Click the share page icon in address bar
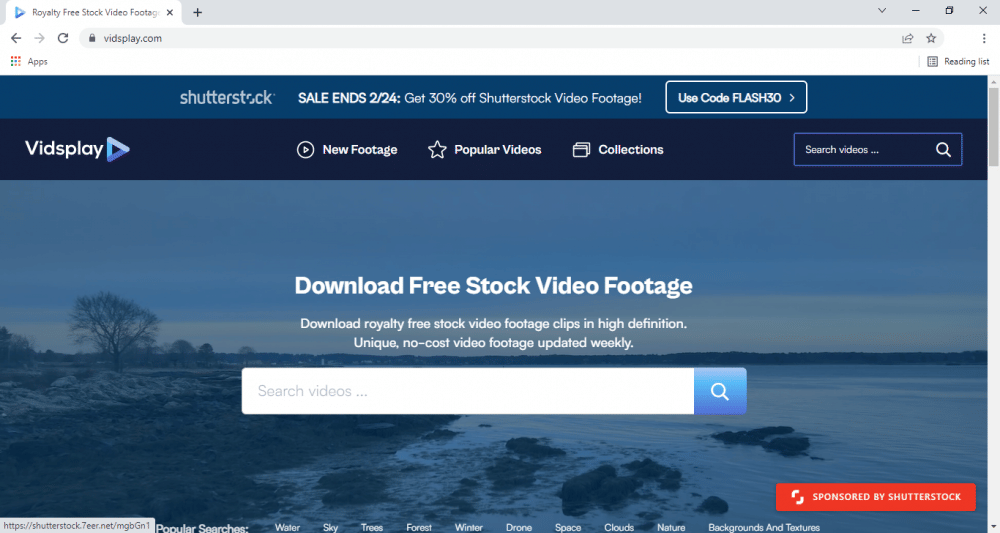This screenshot has height=533, width=1000. point(907,38)
